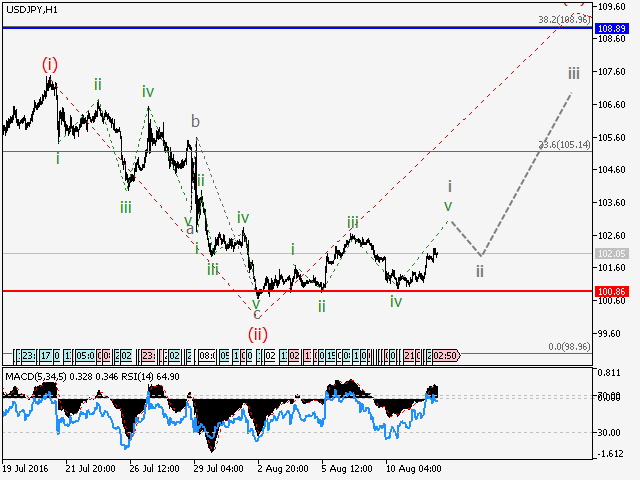Select the red (i) wave label
Viewport: 640px width, 480px height.
point(50,64)
